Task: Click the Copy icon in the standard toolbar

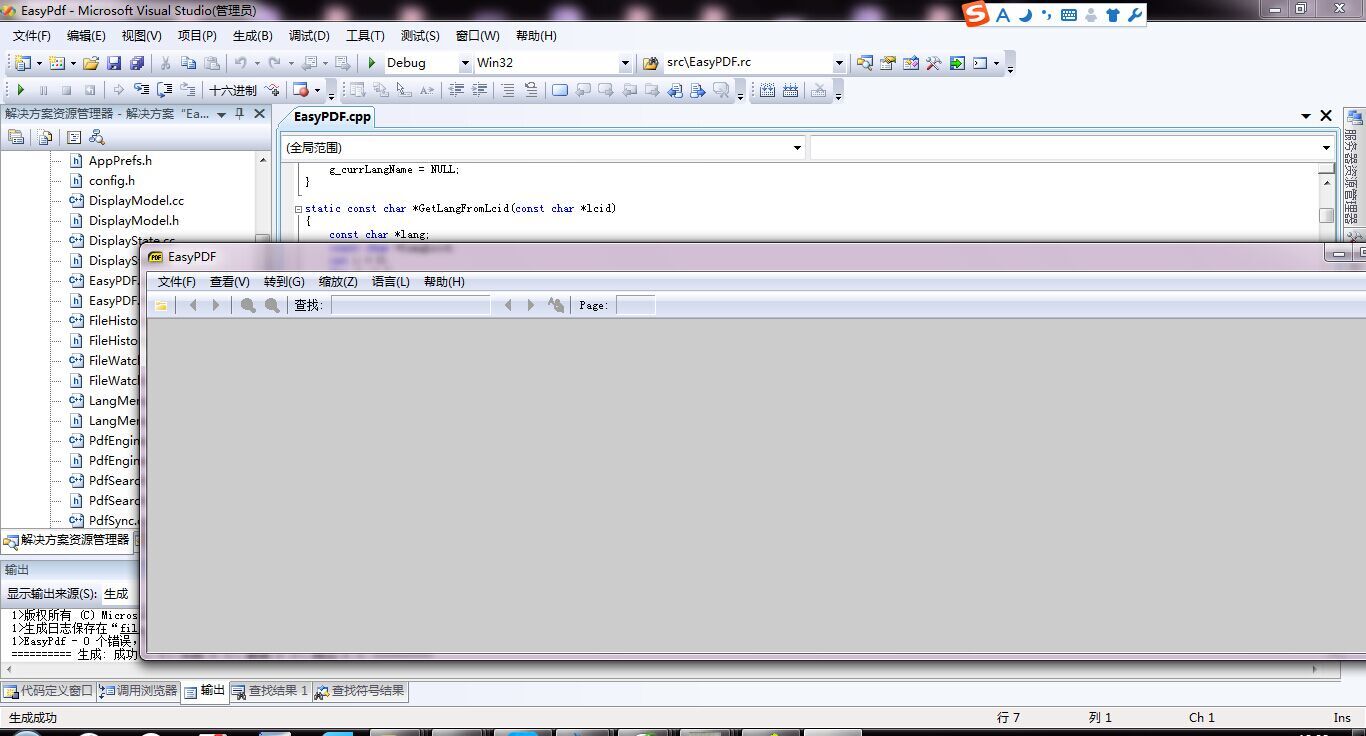Action: point(188,63)
